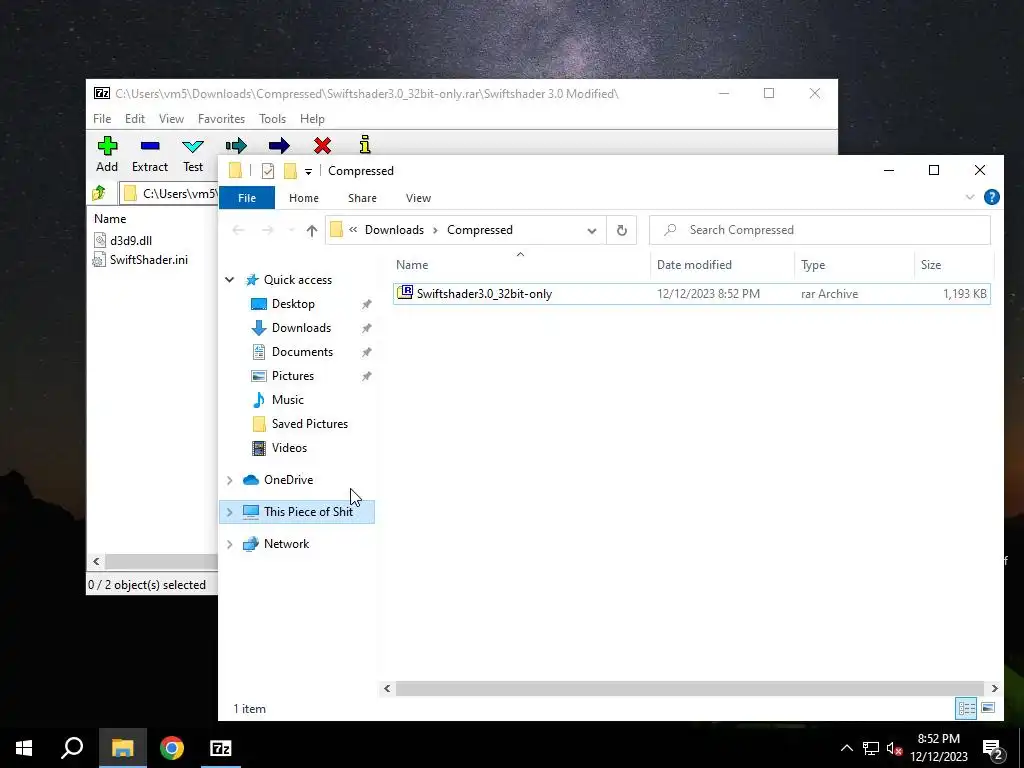
Task: Open the Recent locations dropdown arrow
Action: pyautogui.click(x=291, y=230)
